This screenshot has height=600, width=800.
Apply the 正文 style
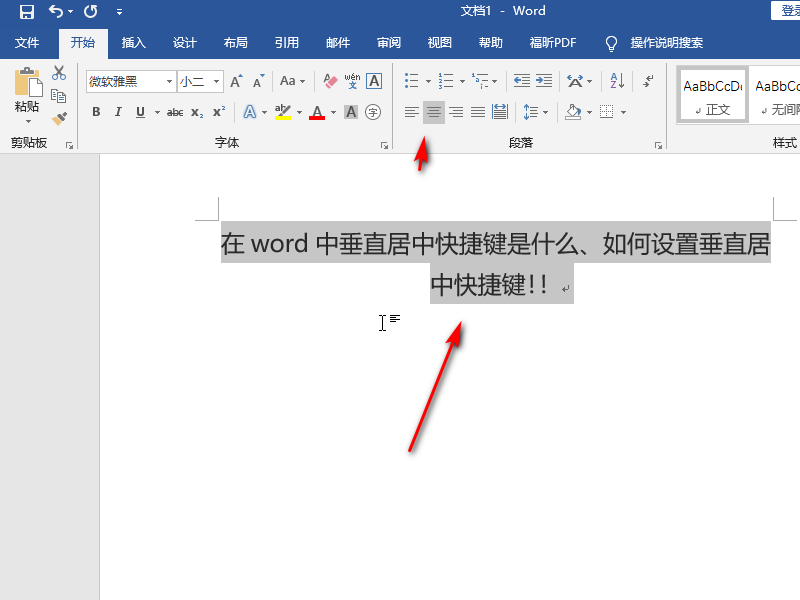[x=713, y=95]
